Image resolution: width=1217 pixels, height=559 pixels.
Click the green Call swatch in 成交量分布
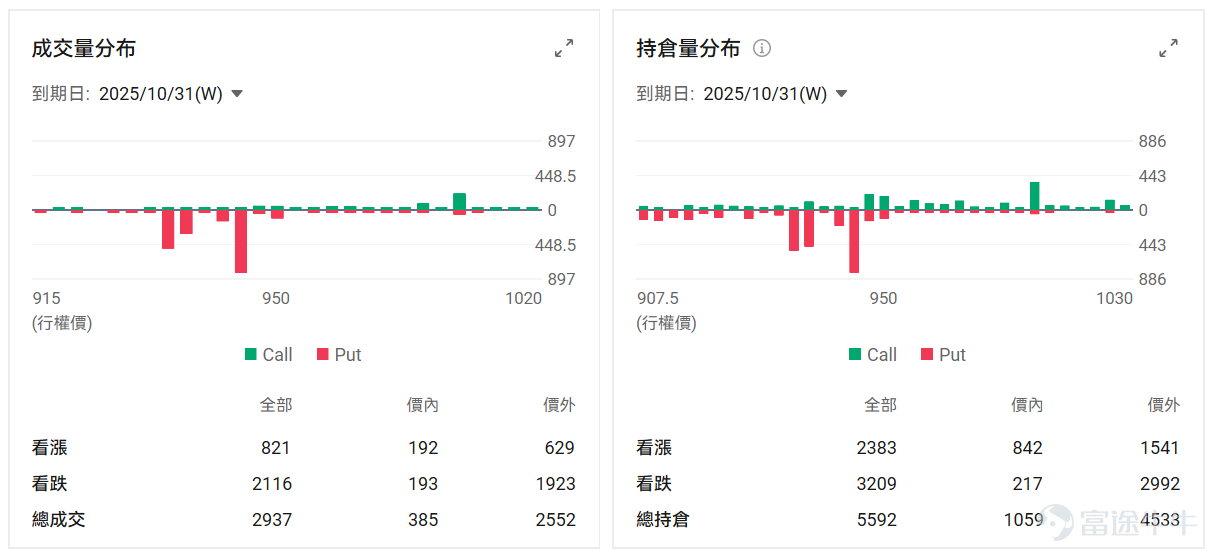click(x=250, y=354)
